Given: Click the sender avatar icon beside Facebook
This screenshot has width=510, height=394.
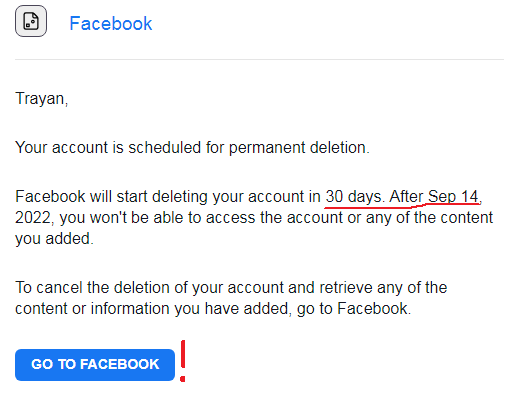Looking at the screenshot, I should pyautogui.click(x=31, y=21).
